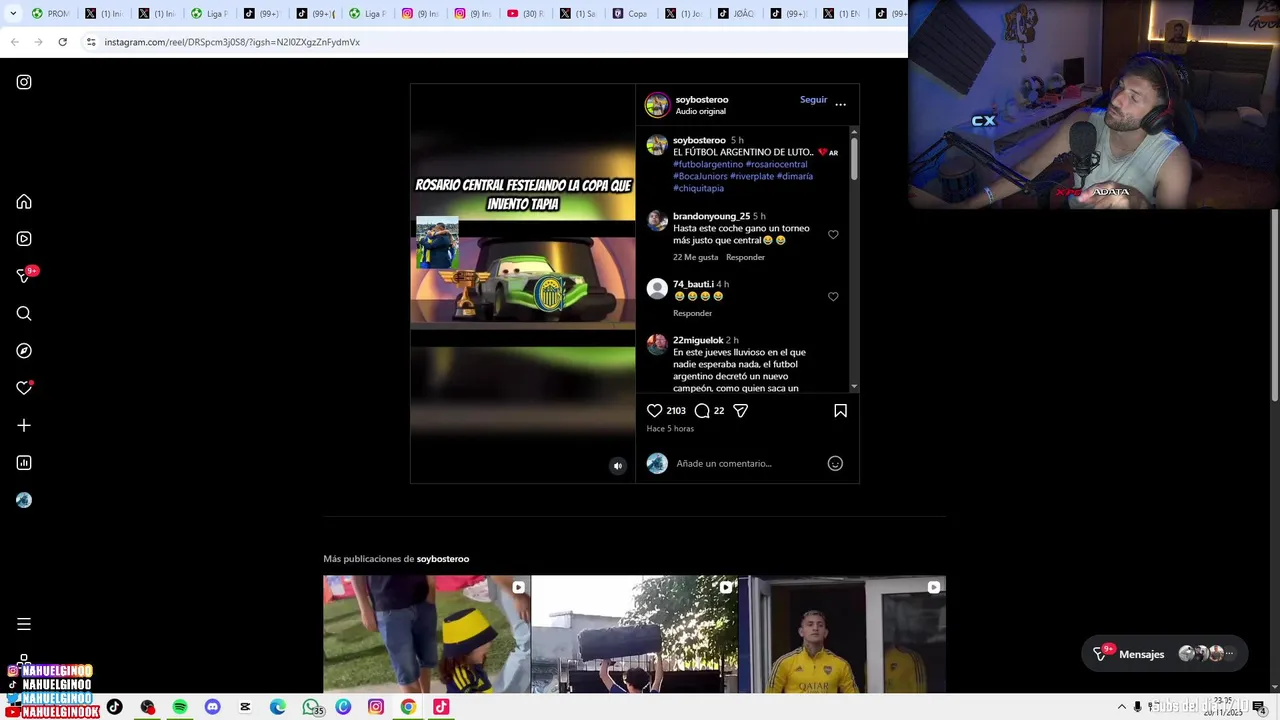This screenshot has height=720, width=1280.
Task: Toggle the reel's mute speaker button
Action: point(617,465)
